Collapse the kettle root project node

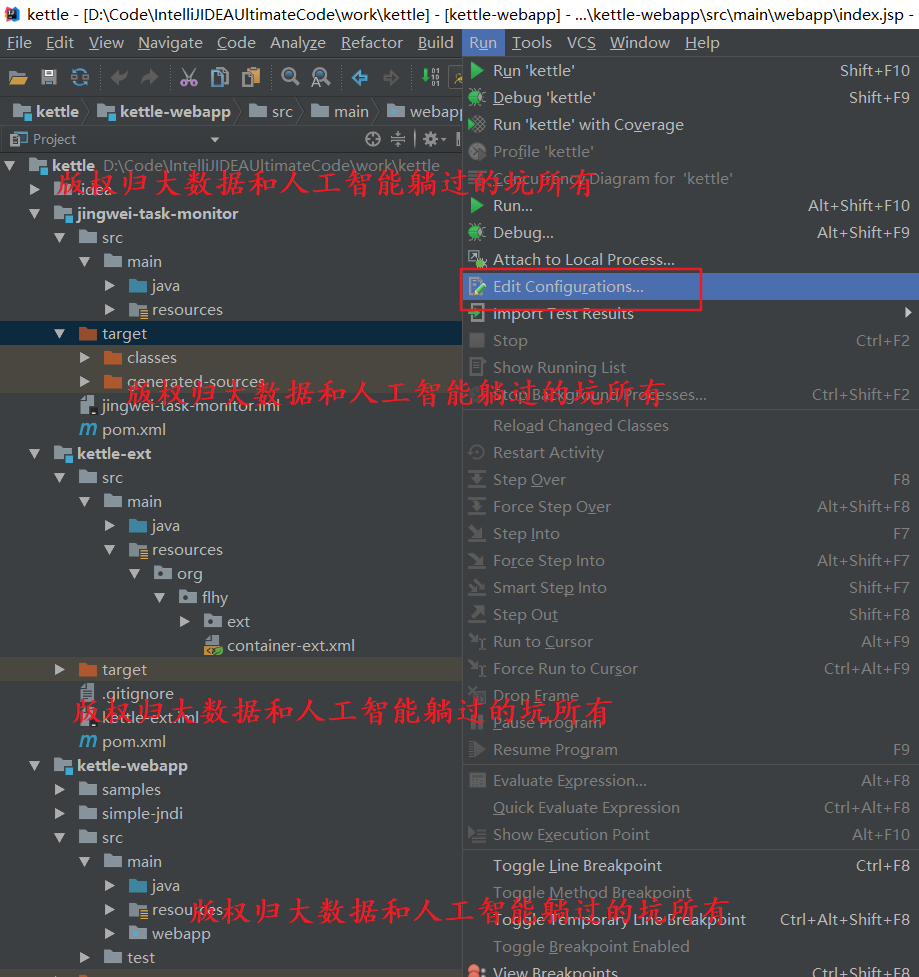pyautogui.click(x=10, y=165)
